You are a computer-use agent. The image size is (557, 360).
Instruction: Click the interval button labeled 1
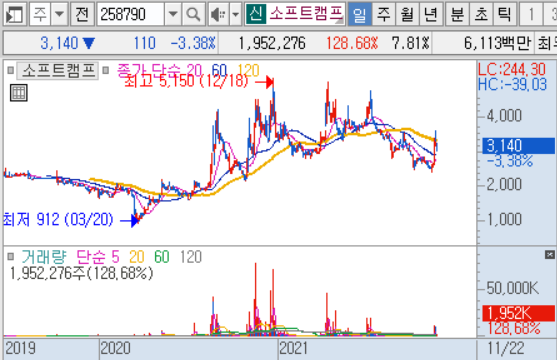(531, 14)
